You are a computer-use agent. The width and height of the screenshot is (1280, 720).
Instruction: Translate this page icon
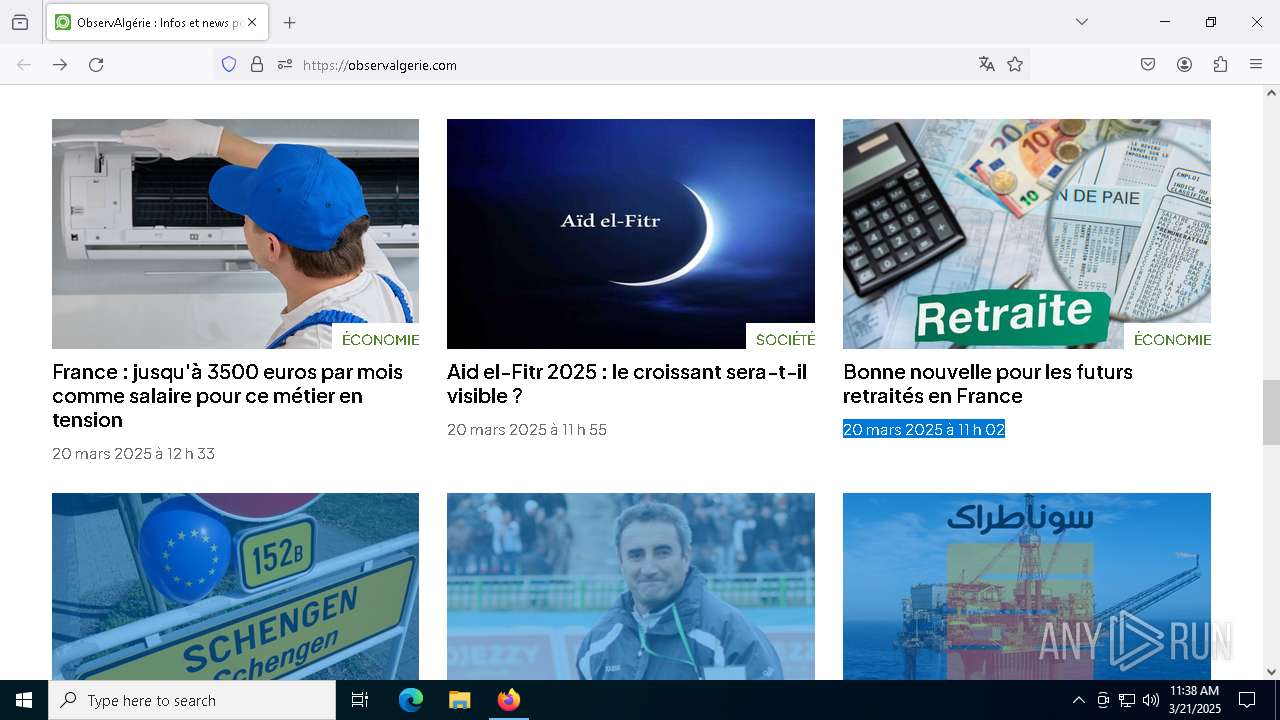pyautogui.click(x=987, y=64)
